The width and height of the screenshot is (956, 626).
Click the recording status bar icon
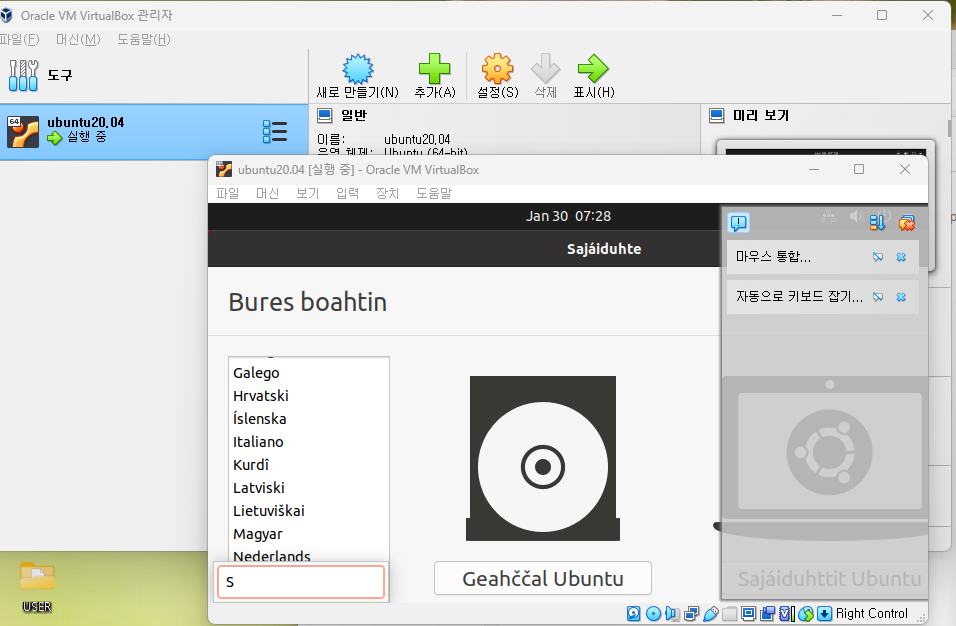(x=768, y=613)
